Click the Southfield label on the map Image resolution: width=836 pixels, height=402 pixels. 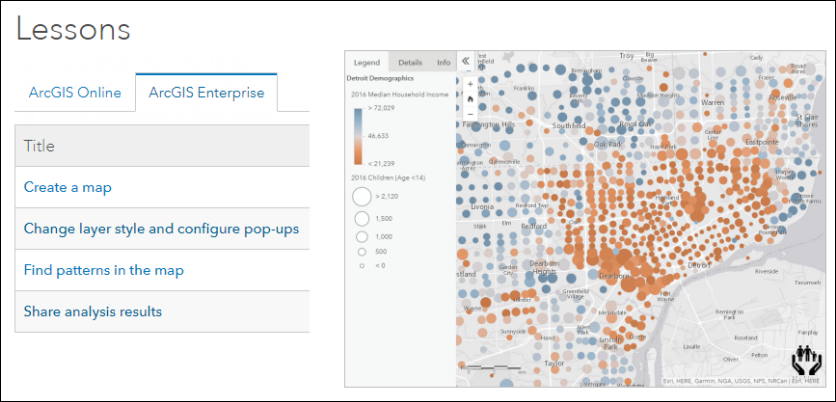click(568, 126)
